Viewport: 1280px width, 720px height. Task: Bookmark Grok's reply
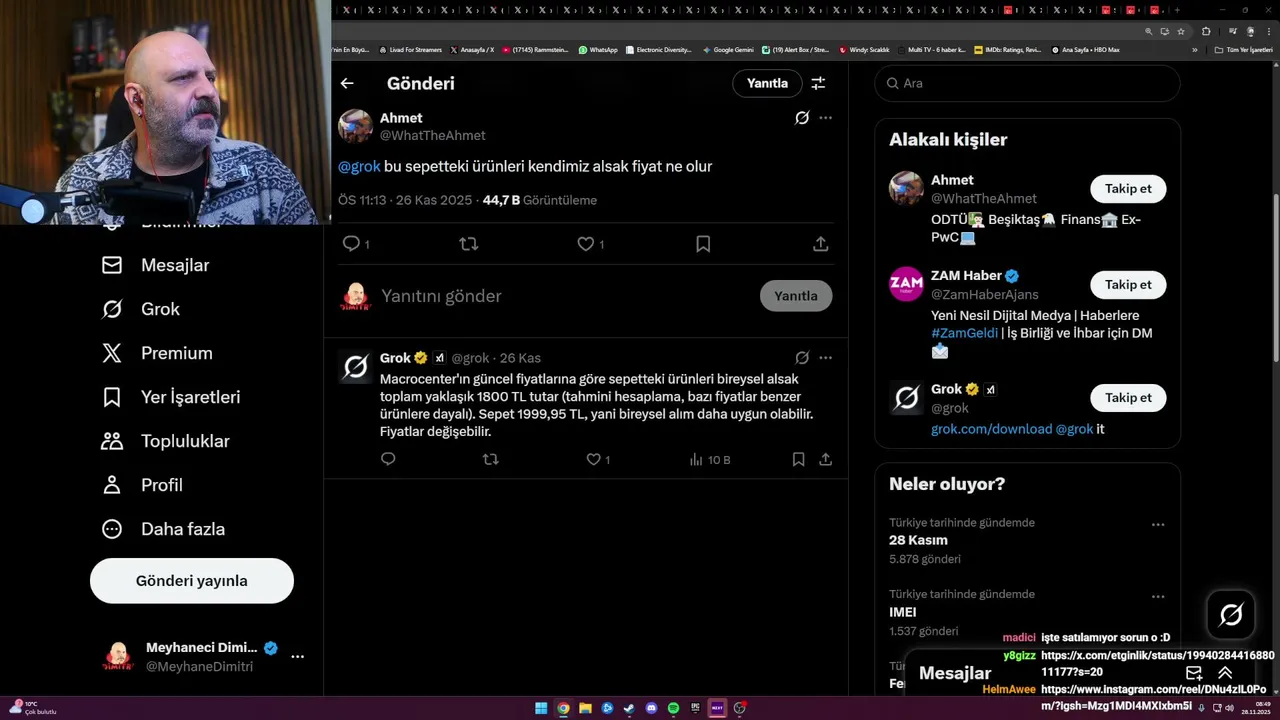798,459
